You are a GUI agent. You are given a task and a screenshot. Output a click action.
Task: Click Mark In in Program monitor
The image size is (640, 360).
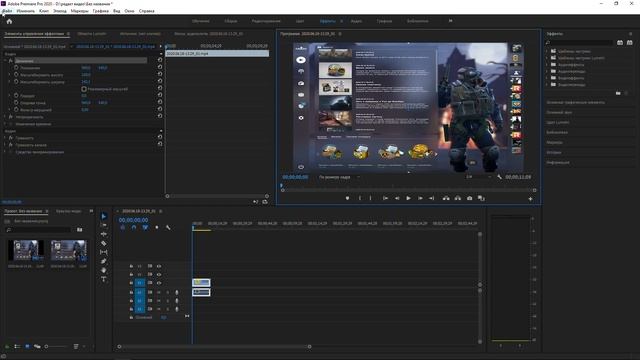(x=360, y=198)
